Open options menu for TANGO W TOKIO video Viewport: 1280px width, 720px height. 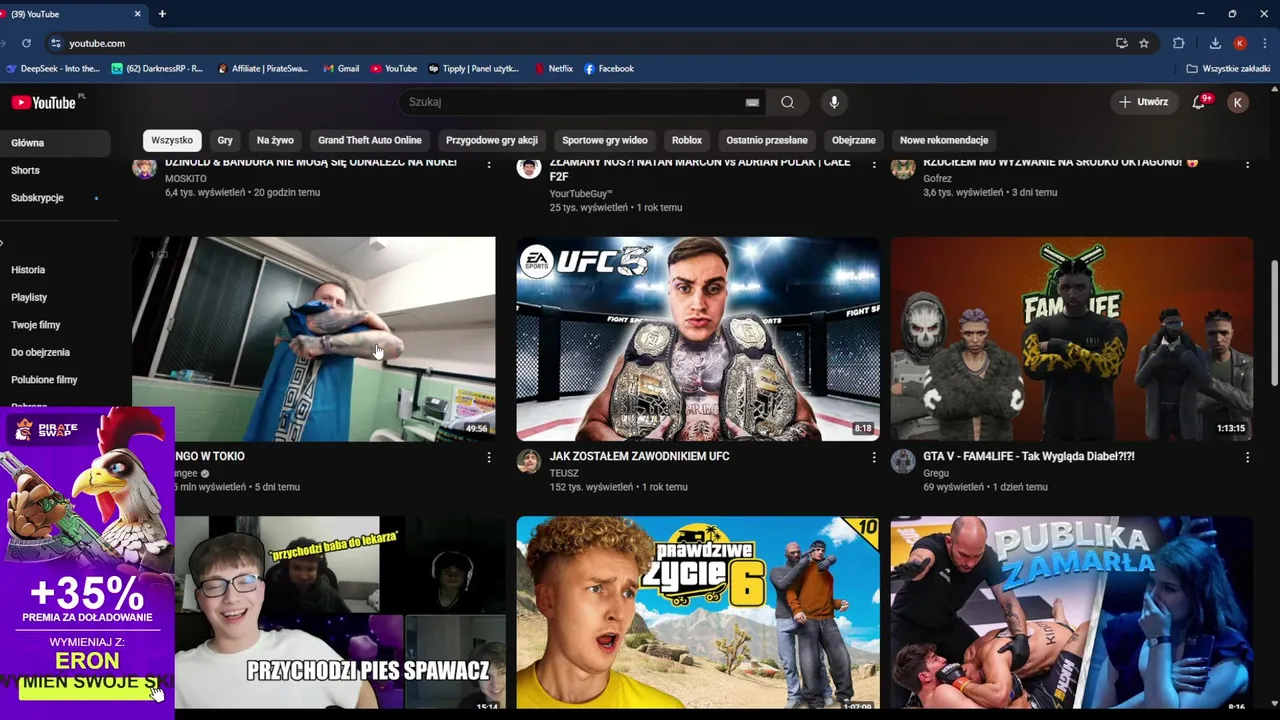[x=489, y=457]
